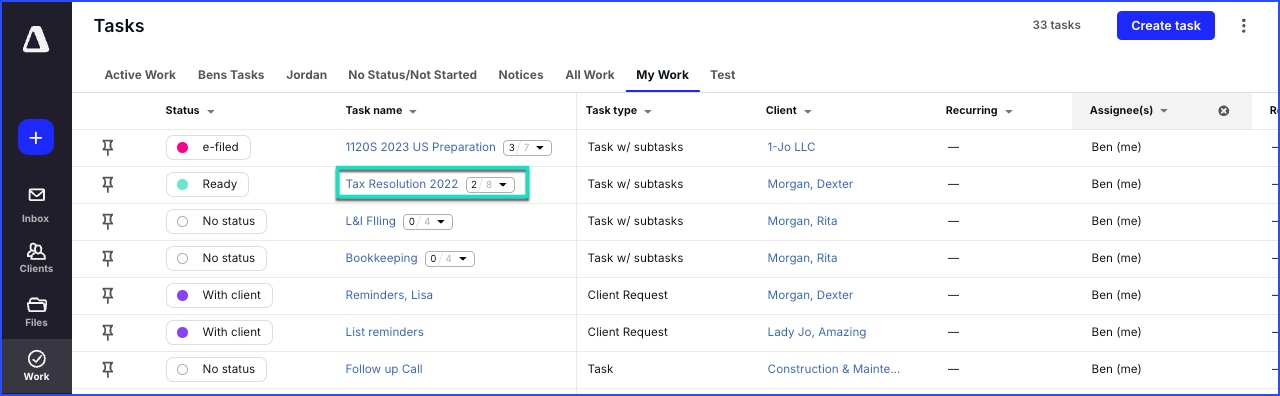Expand subtasks 2/8 for Tax Resolution 2022
Image resolution: width=1280 pixels, height=396 pixels.
[490, 184]
